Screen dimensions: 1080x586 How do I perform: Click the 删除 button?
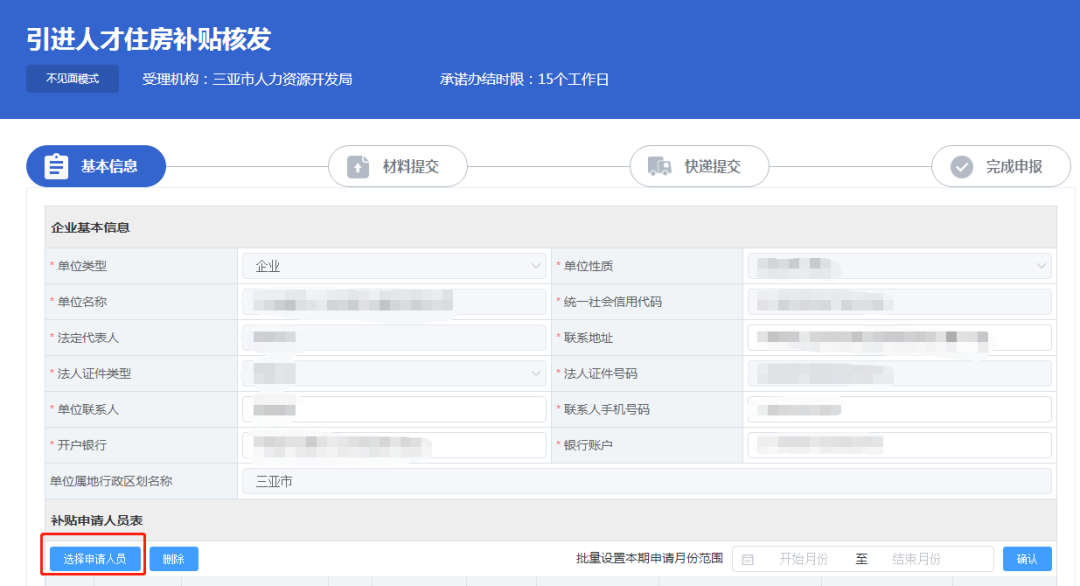coord(174,558)
